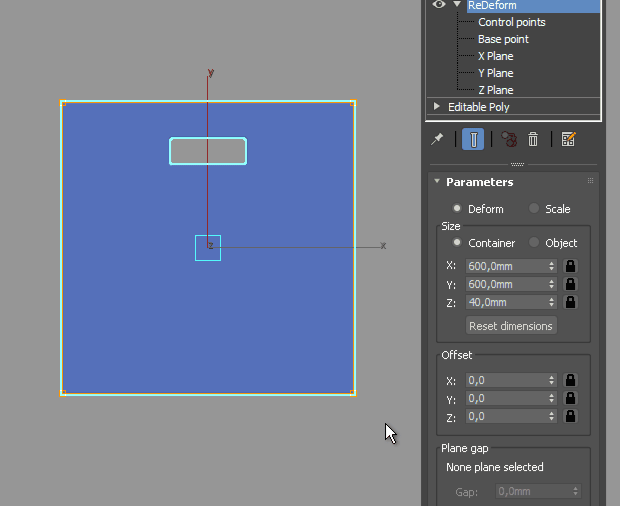Screen dimensions: 620x506
Task: Collapse the Parameters rollout
Action: point(437,182)
